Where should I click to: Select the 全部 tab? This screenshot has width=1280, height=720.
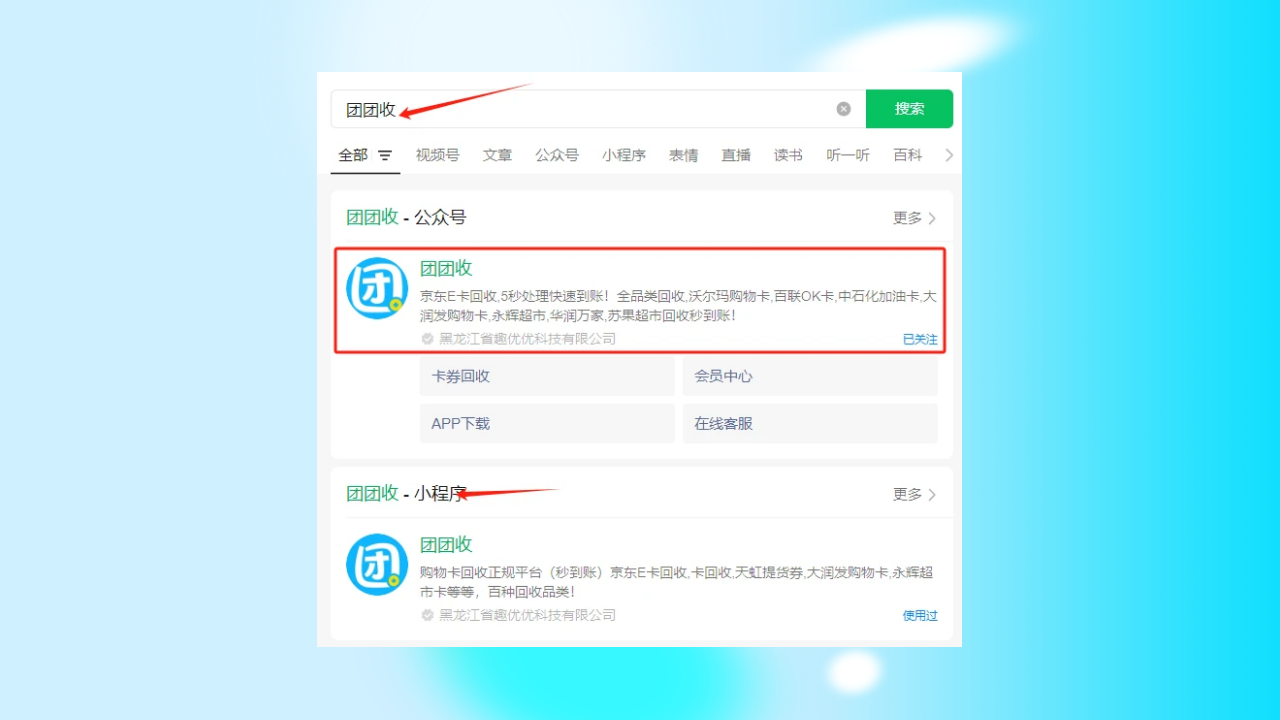353,155
